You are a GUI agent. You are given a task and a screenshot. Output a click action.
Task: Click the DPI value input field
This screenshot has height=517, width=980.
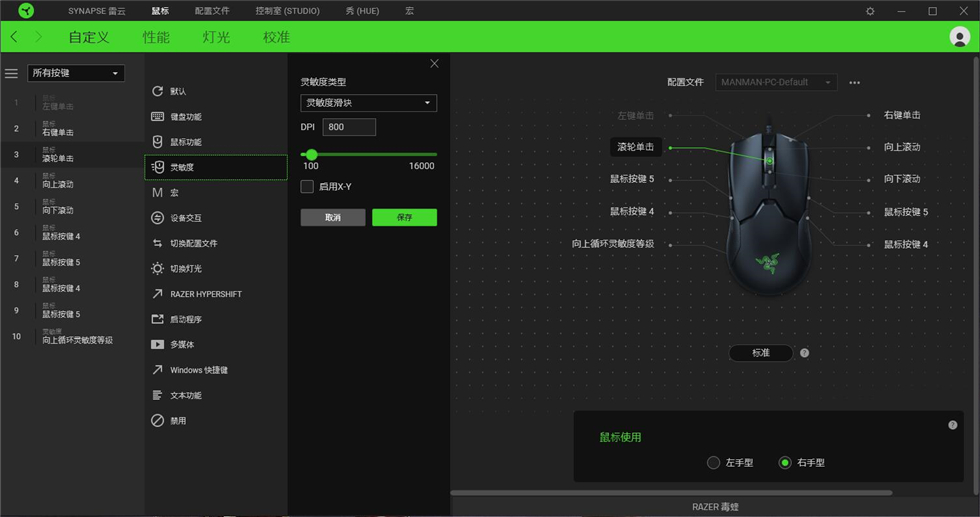(349, 127)
